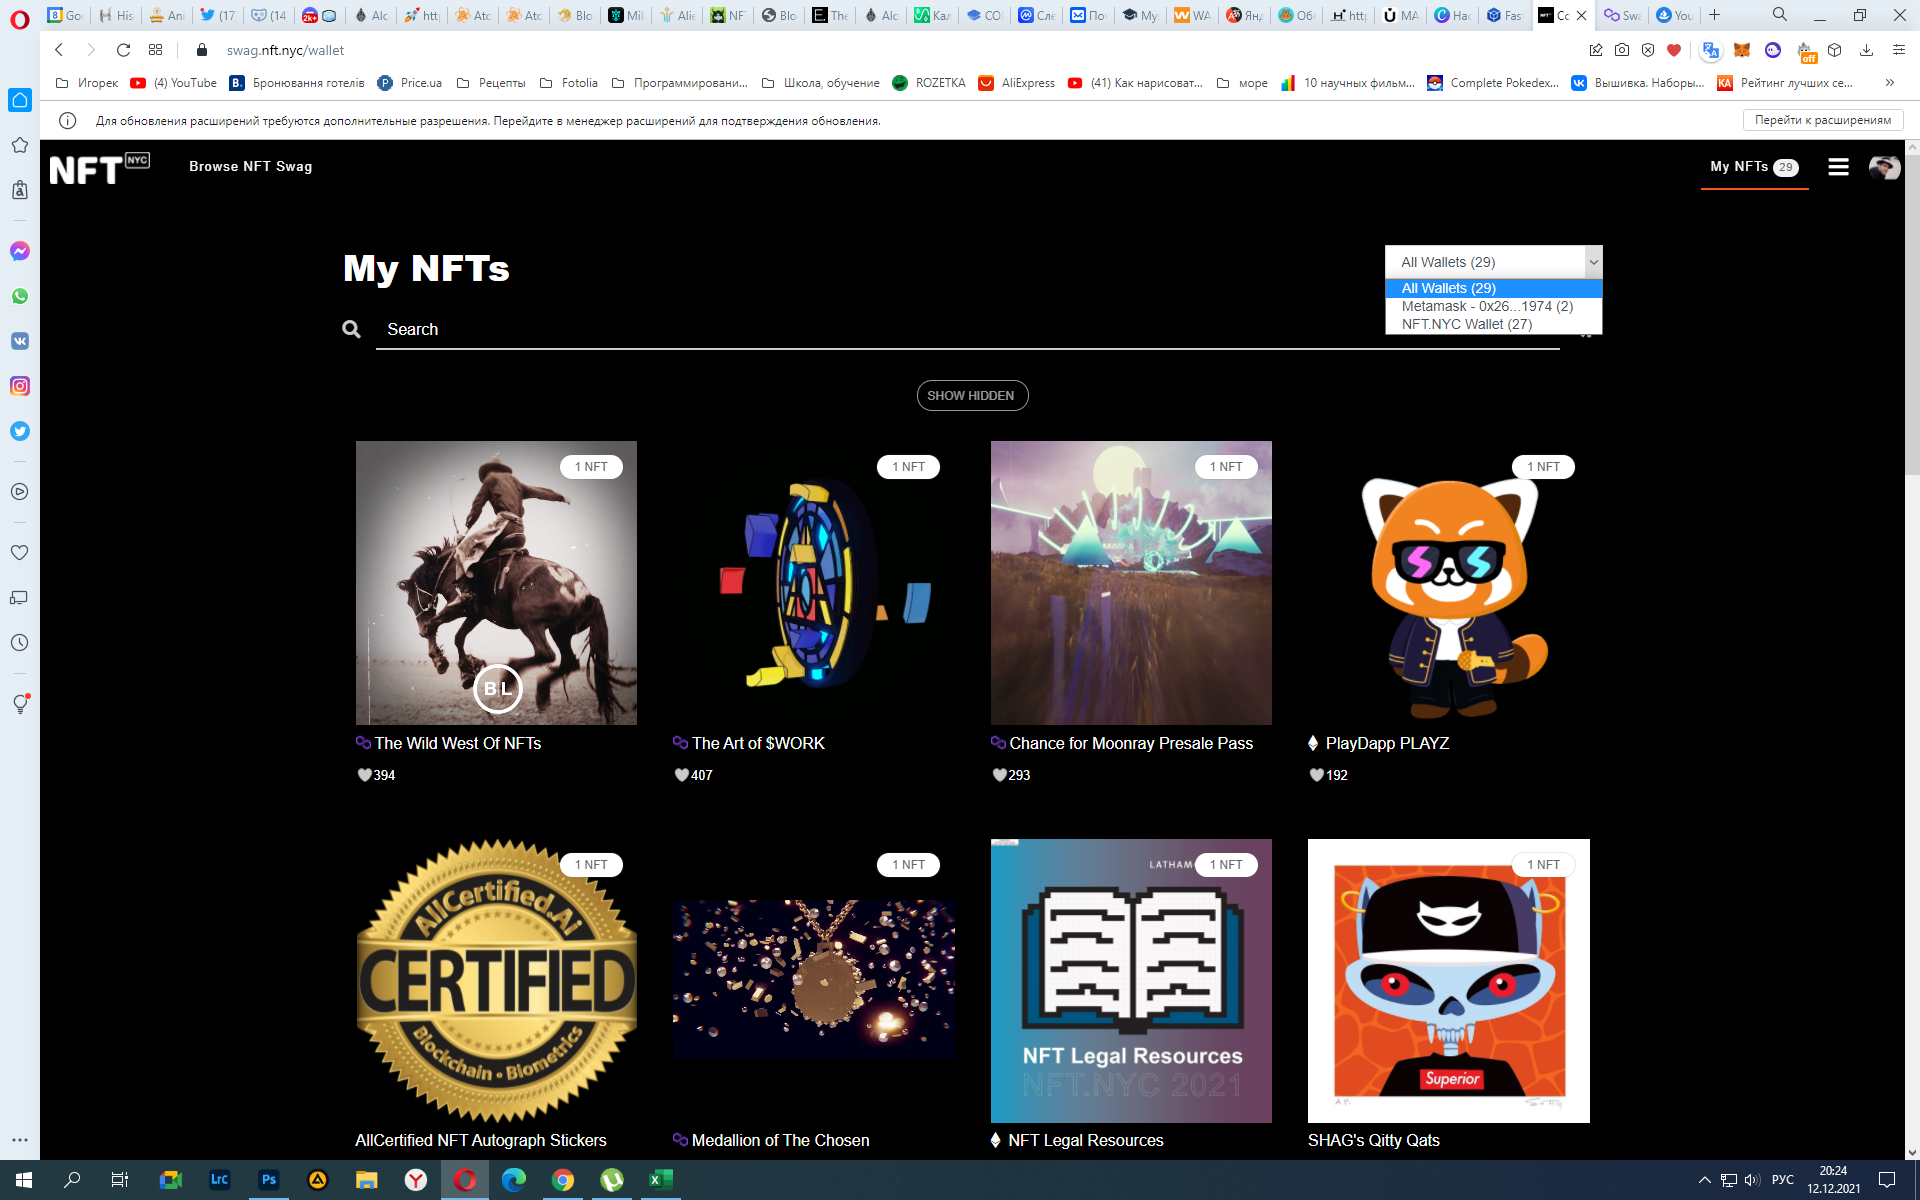Click the heart under PlayDapp PLAYZ
The width and height of the screenshot is (1920, 1200).
[1317, 775]
